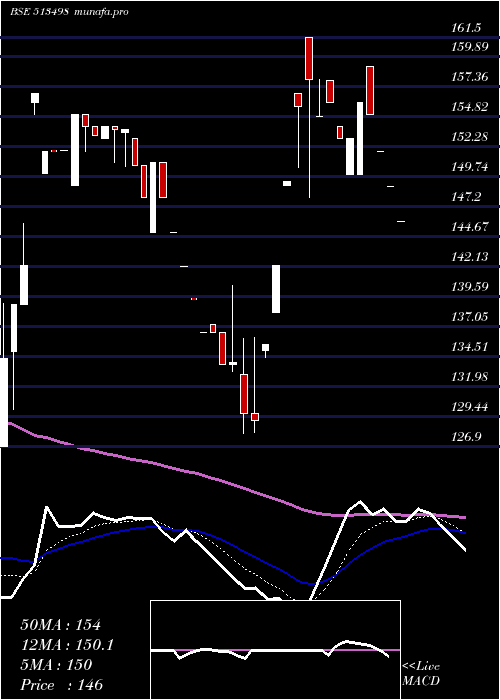This screenshot has height=700, width=500.
Task: Click the Price : 146 readout
Action: (x=62, y=685)
